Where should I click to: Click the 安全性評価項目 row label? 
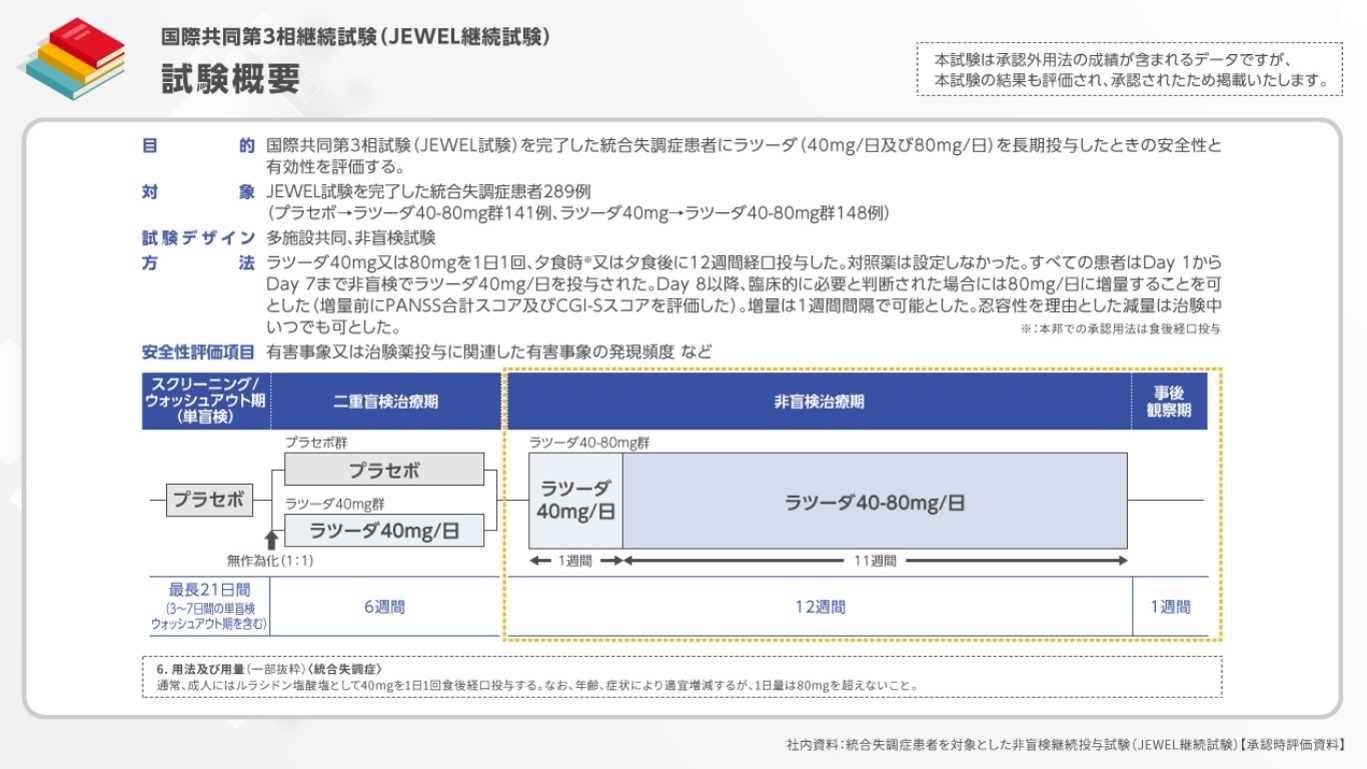pos(198,352)
